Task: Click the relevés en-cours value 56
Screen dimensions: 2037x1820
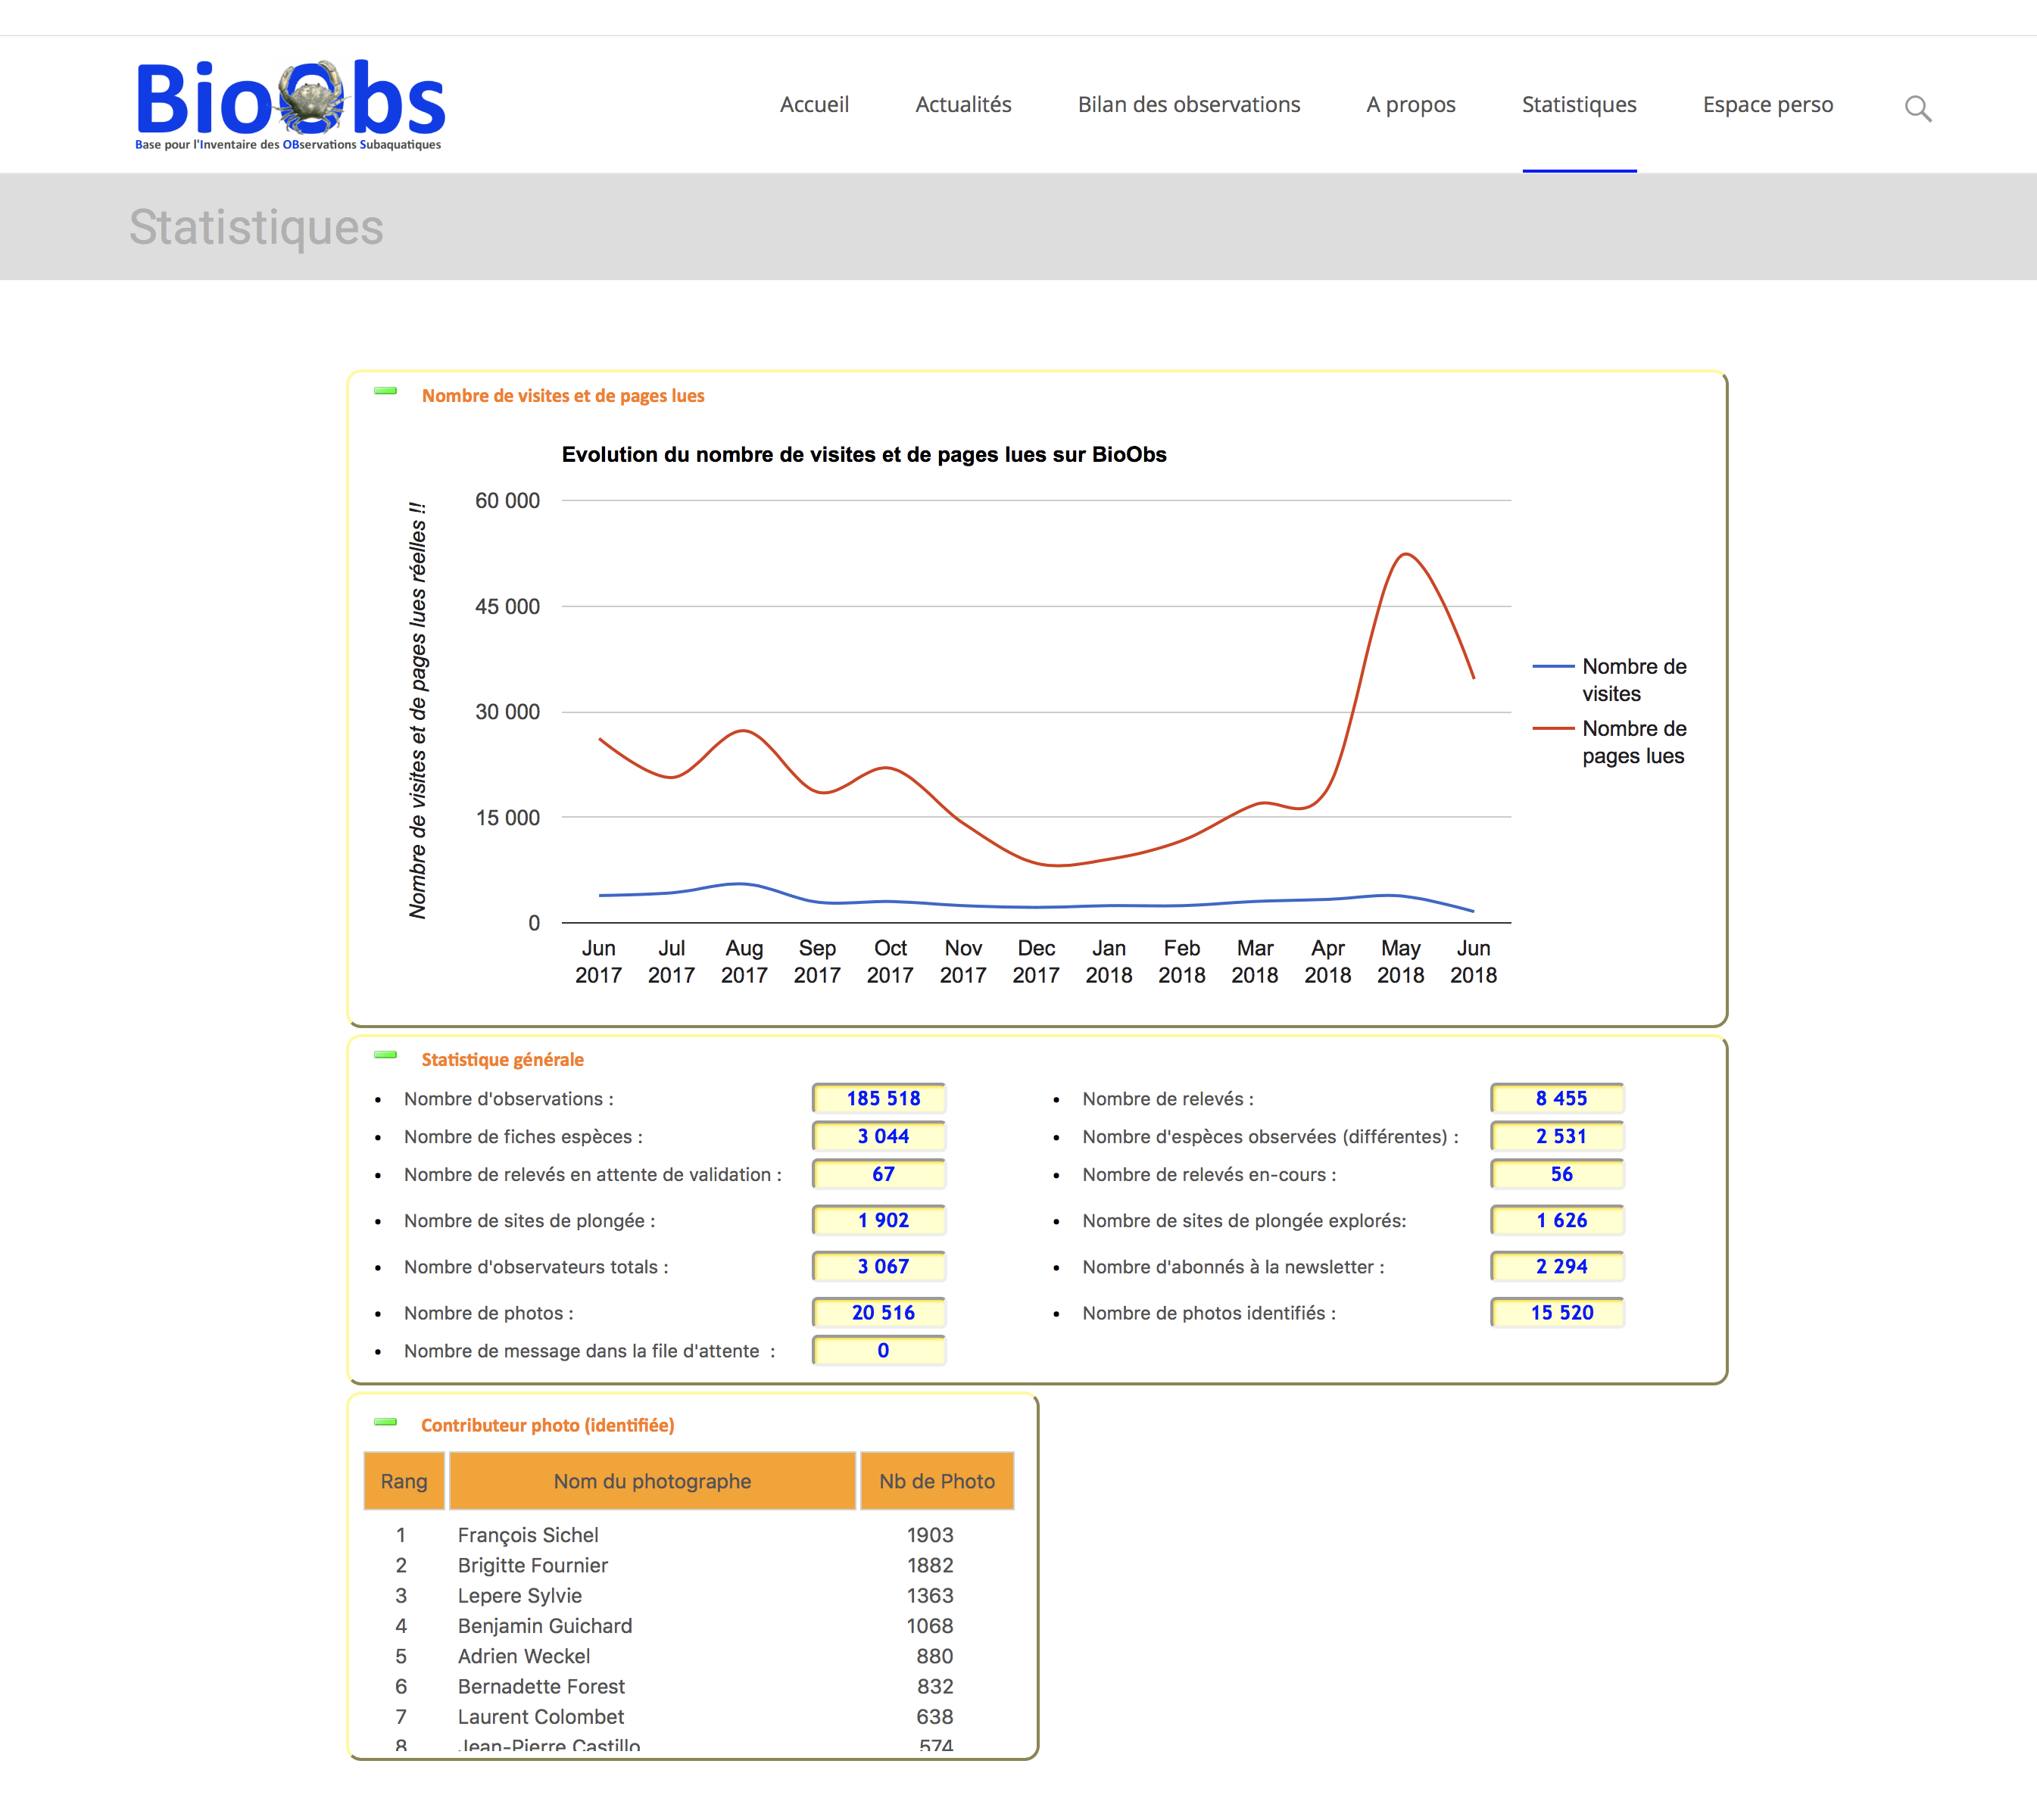Action: point(1558,1174)
